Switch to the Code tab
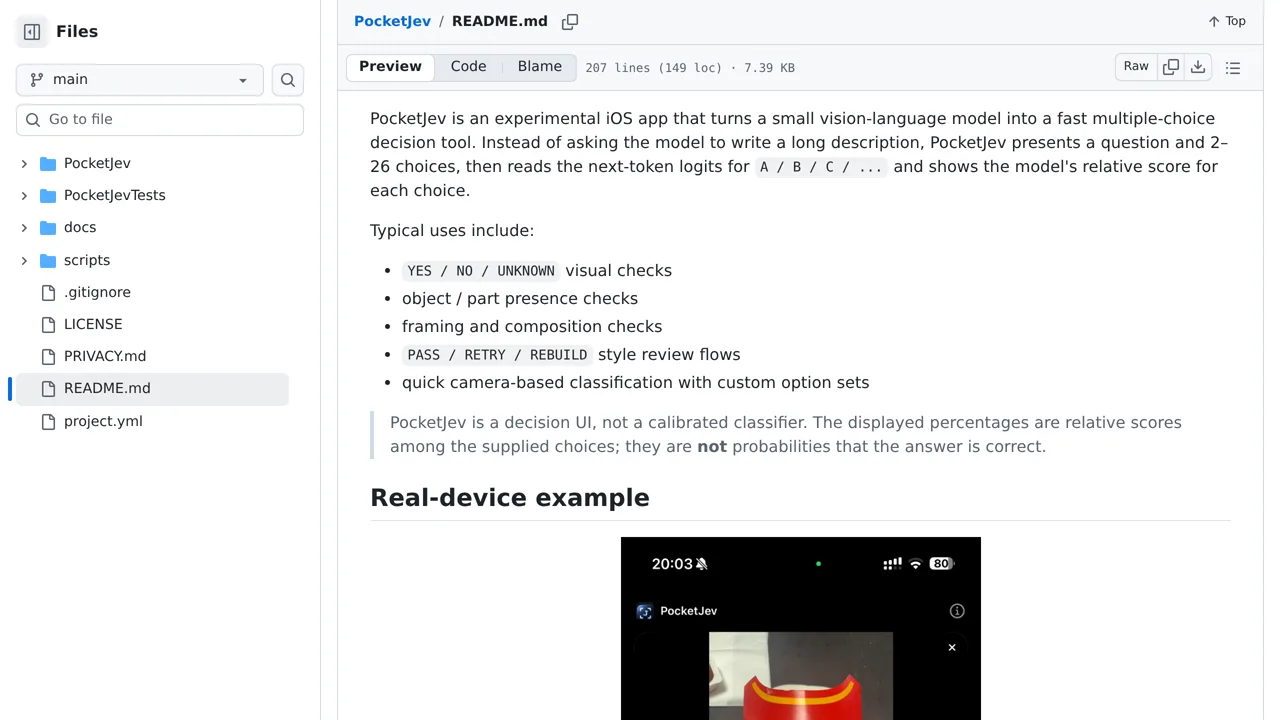Image resolution: width=1280 pixels, height=720 pixels. (x=468, y=67)
